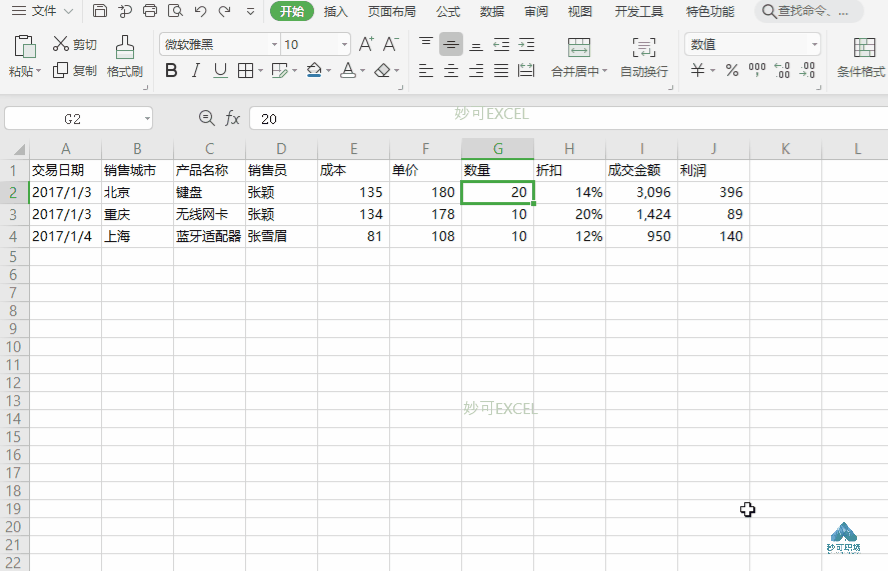Toggle Bold formatting

(x=171, y=71)
